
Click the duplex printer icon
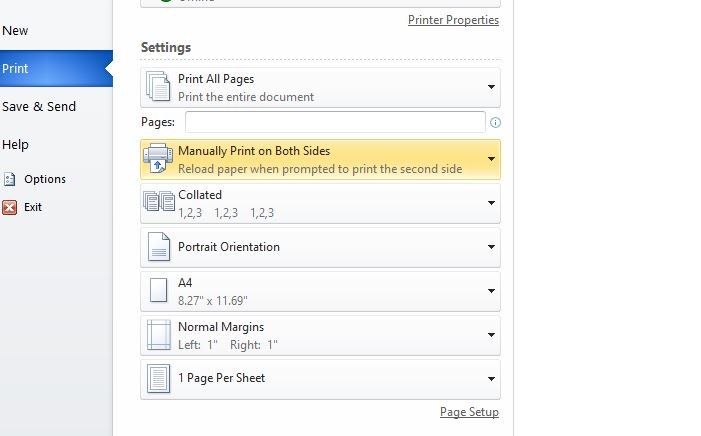pos(159,159)
